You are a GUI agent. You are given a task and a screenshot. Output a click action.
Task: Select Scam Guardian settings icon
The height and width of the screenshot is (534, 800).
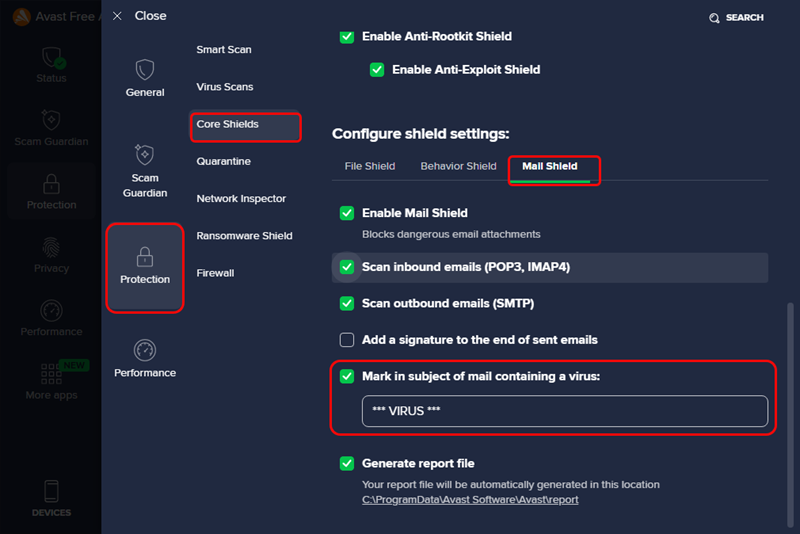(x=144, y=155)
